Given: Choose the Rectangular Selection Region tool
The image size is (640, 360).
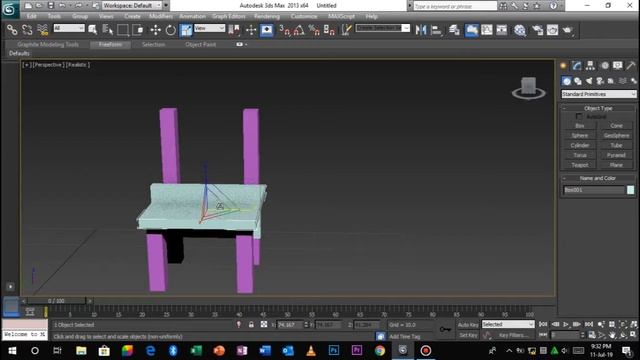Looking at the screenshot, I should click(122, 30).
